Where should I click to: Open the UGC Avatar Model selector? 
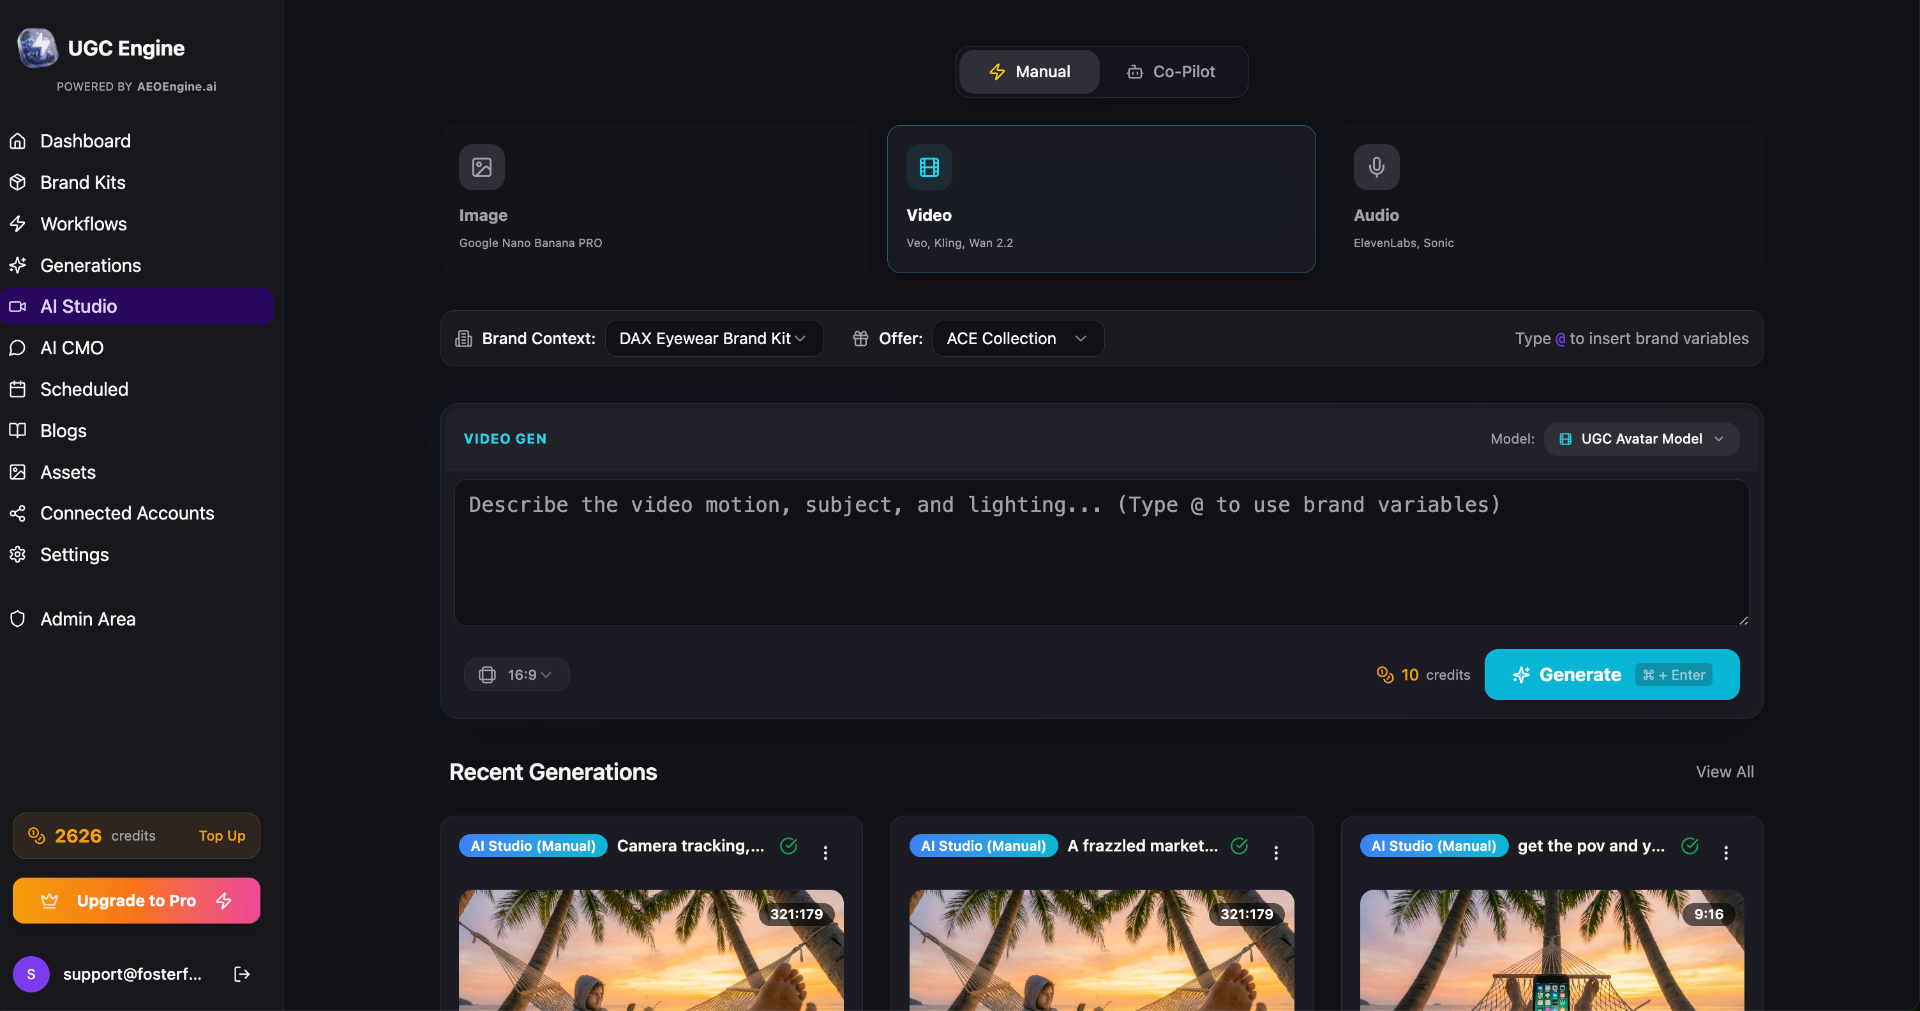[1640, 439]
